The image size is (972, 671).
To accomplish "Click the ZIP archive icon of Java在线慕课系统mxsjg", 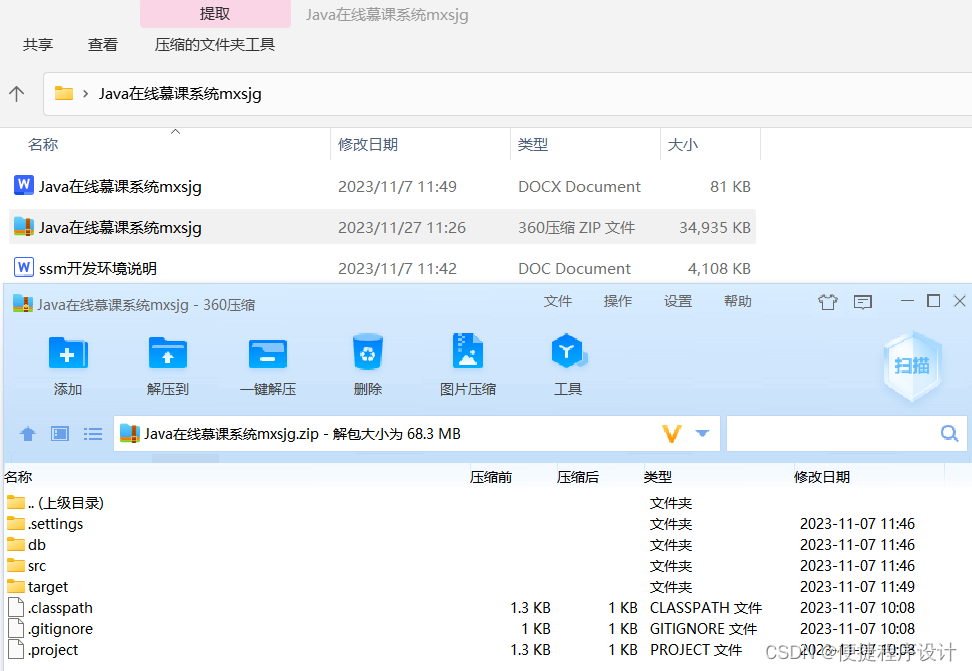I will (x=24, y=226).
